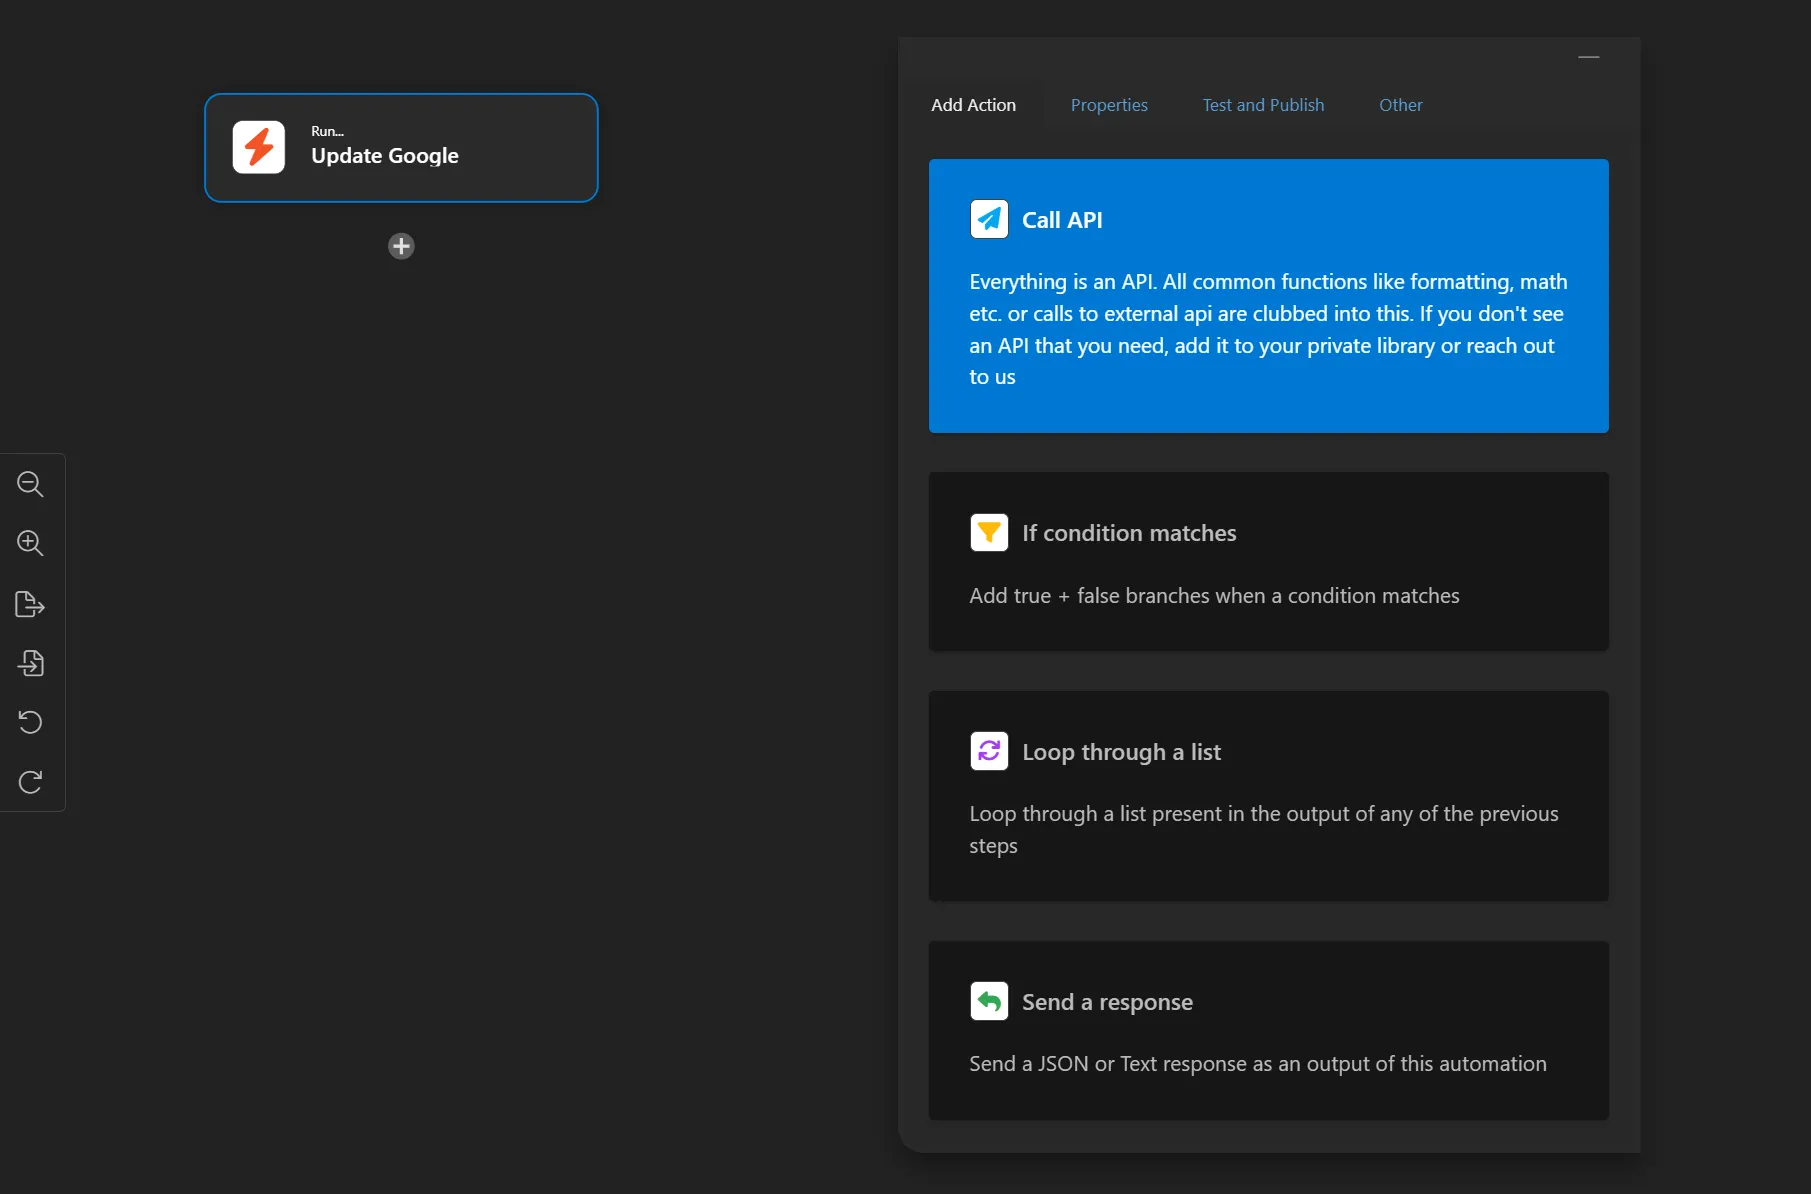Image resolution: width=1811 pixels, height=1194 pixels.
Task: Click the redo arrow icon
Action: pyautogui.click(x=30, y=782)
